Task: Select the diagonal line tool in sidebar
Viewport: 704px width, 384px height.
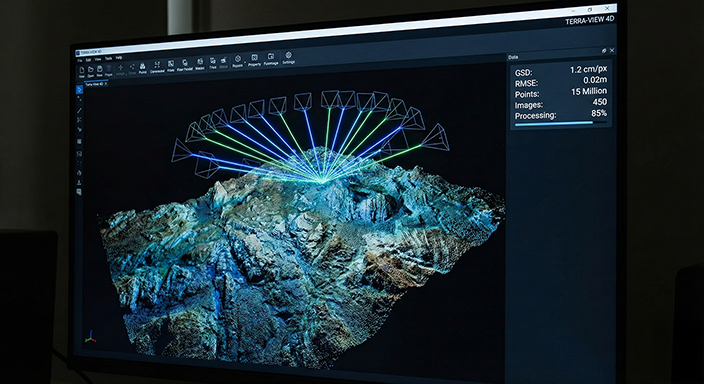Action: [79, 110]
